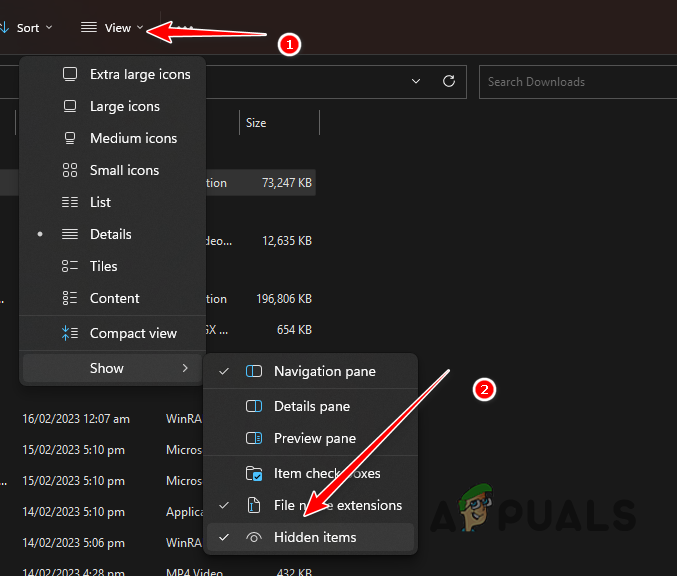677x576 pixels.
Task: Select the file row sized 654 KB
Action: tap(261, 330)
